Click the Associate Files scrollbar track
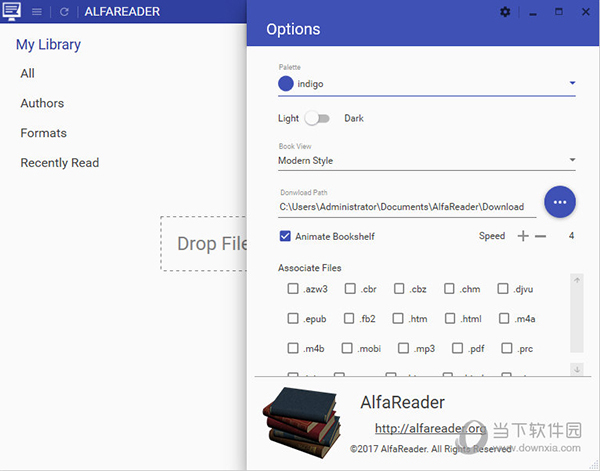Viewport: 600px width, 471px height. [x=577, y=319]
